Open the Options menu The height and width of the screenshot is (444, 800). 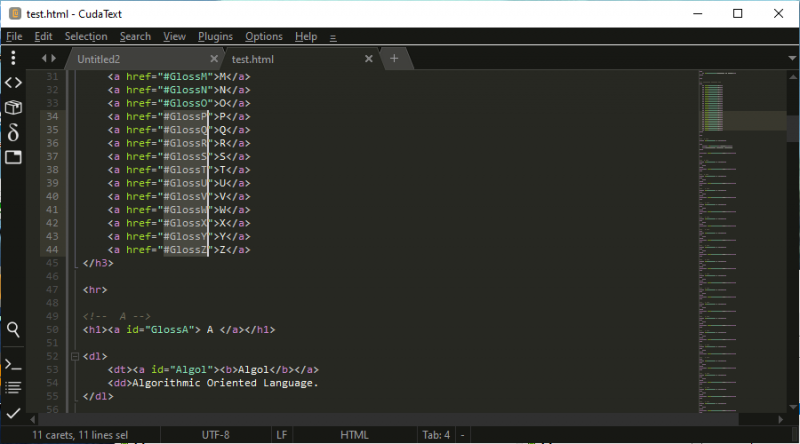tap(264, 37)
